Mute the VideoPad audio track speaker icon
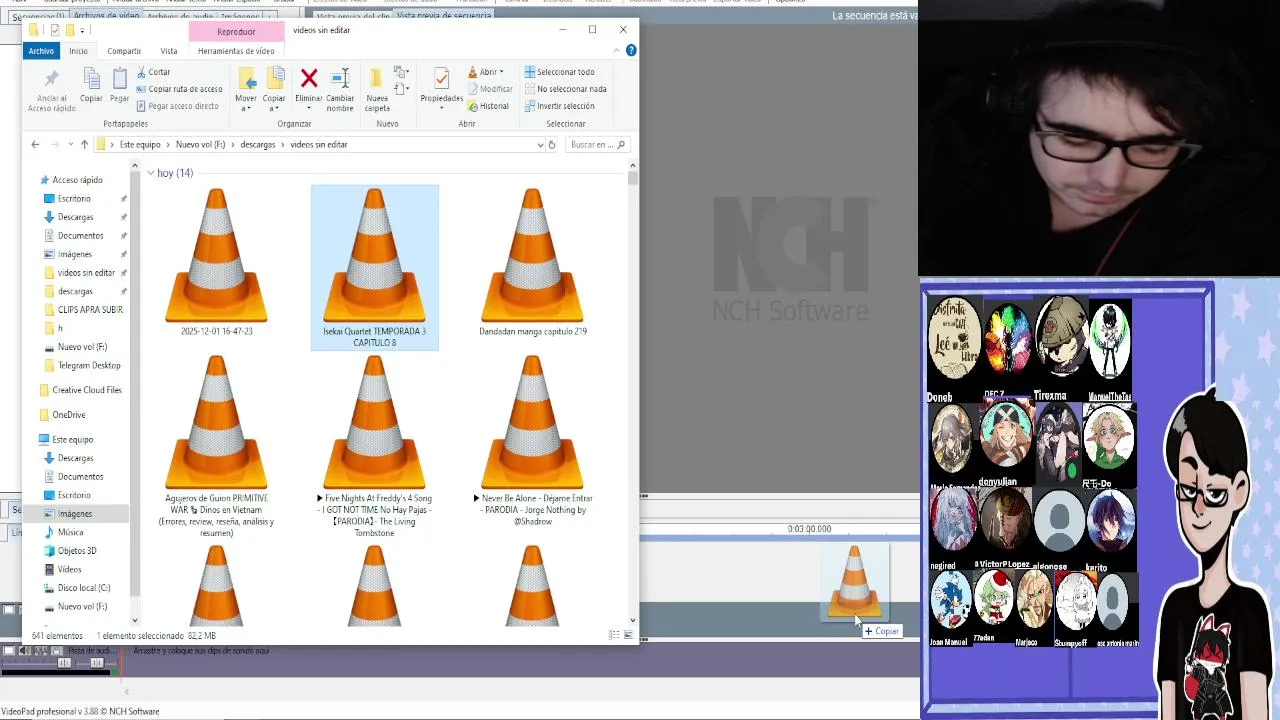 (25, 651)
